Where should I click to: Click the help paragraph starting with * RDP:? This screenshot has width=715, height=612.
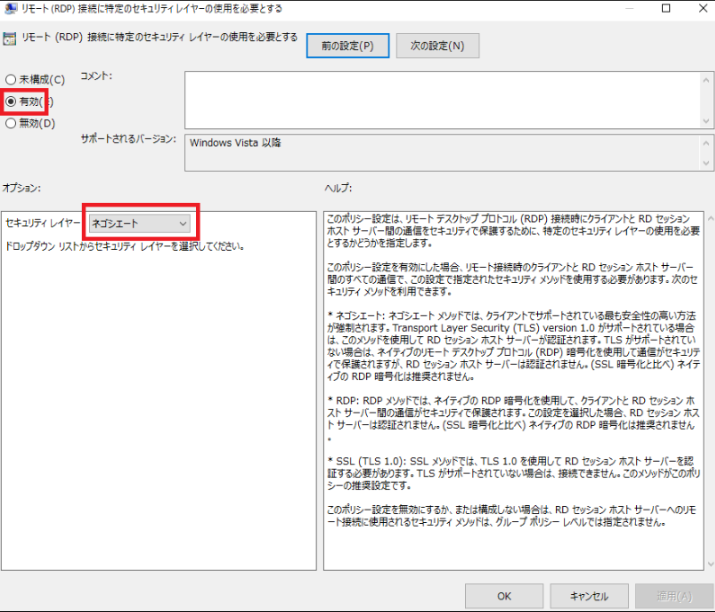point(513,419)
